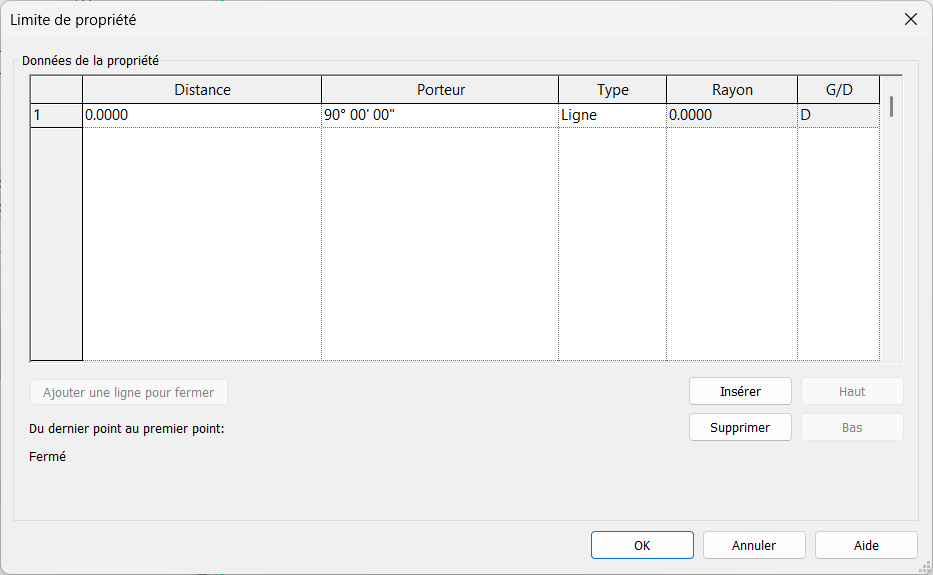
Task: Open the Type cell showing Ligne
Action: click(x=612, y=115)
